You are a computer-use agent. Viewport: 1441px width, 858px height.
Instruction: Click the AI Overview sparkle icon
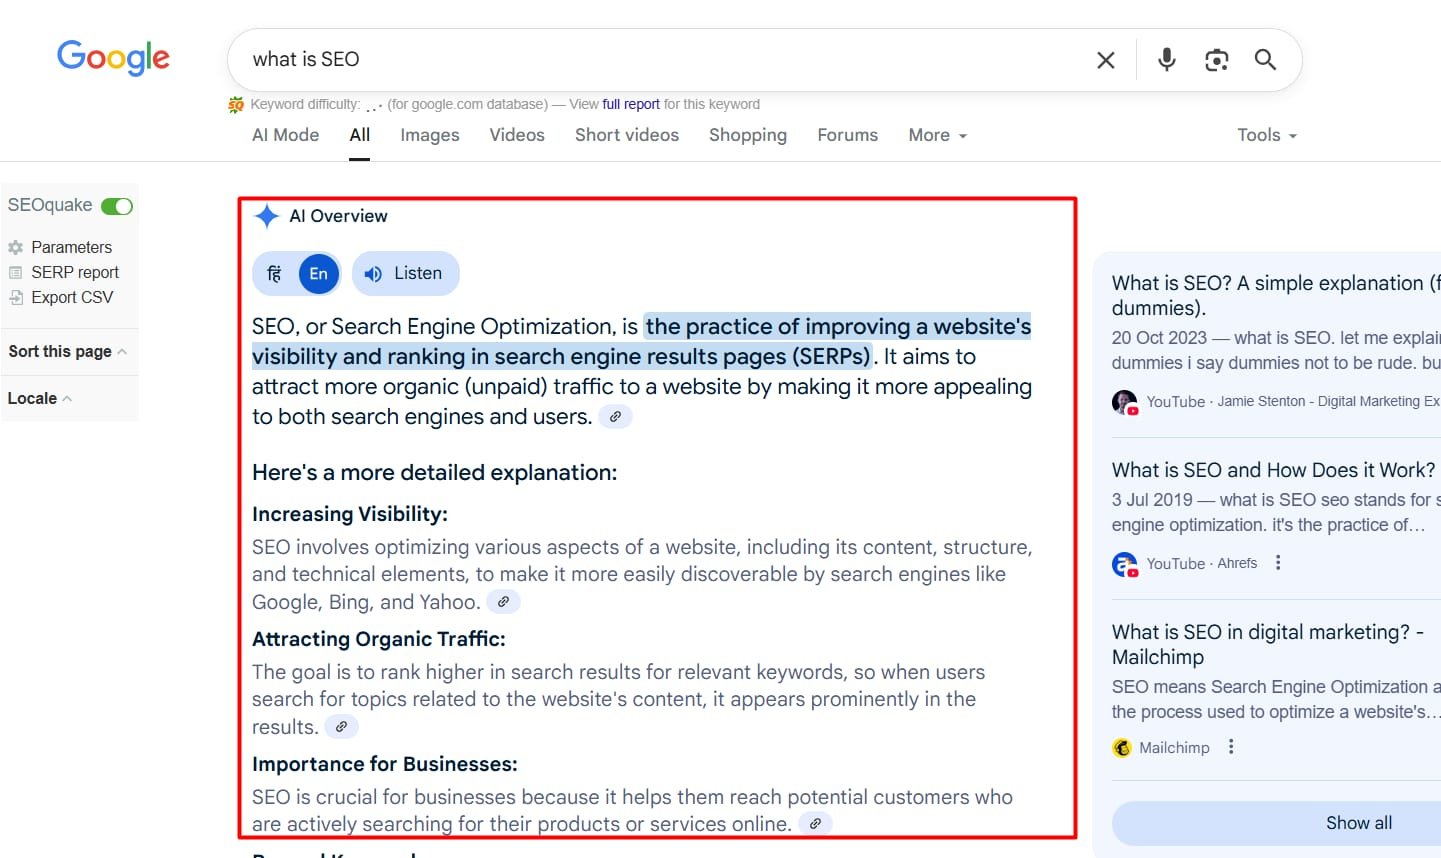266,216
